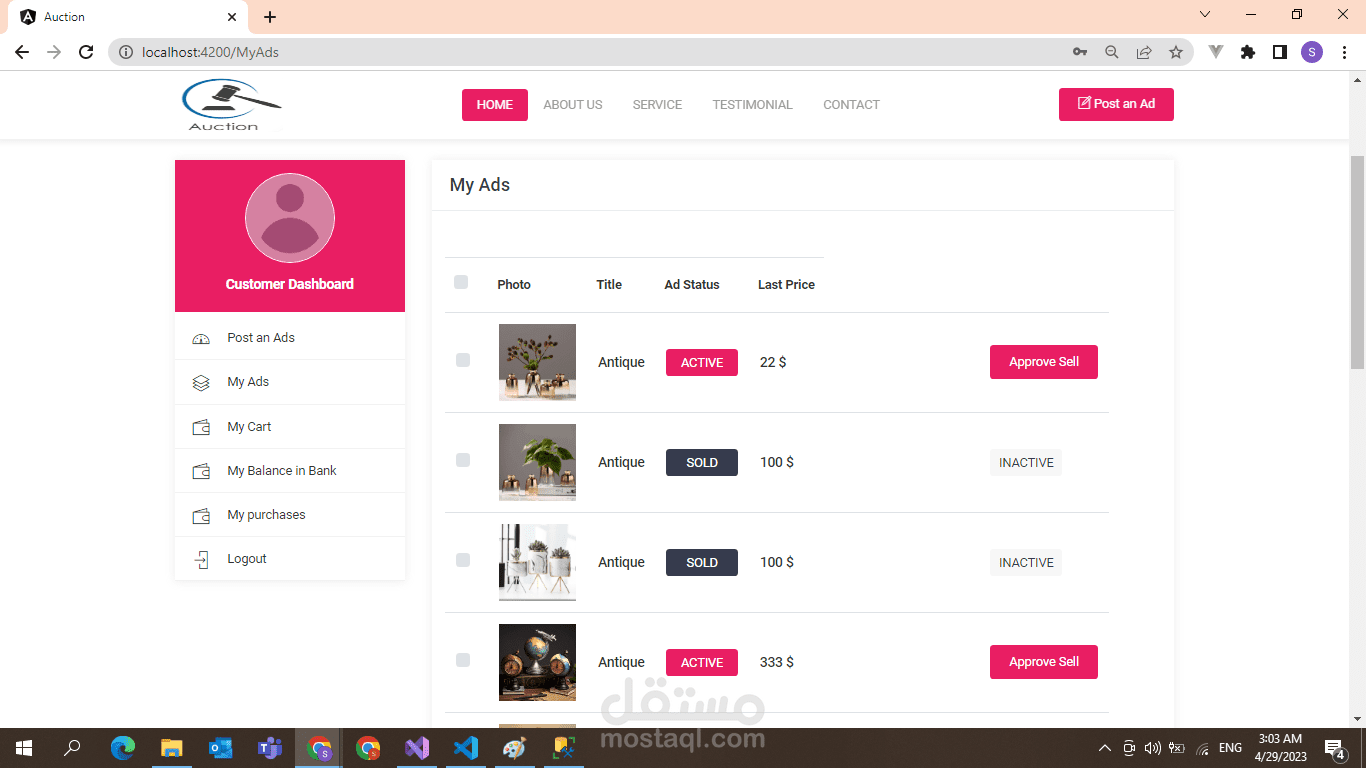Check the box for the white pots SOLD ad
This screenshot has width=1366, height=768.
pos(462,560)
